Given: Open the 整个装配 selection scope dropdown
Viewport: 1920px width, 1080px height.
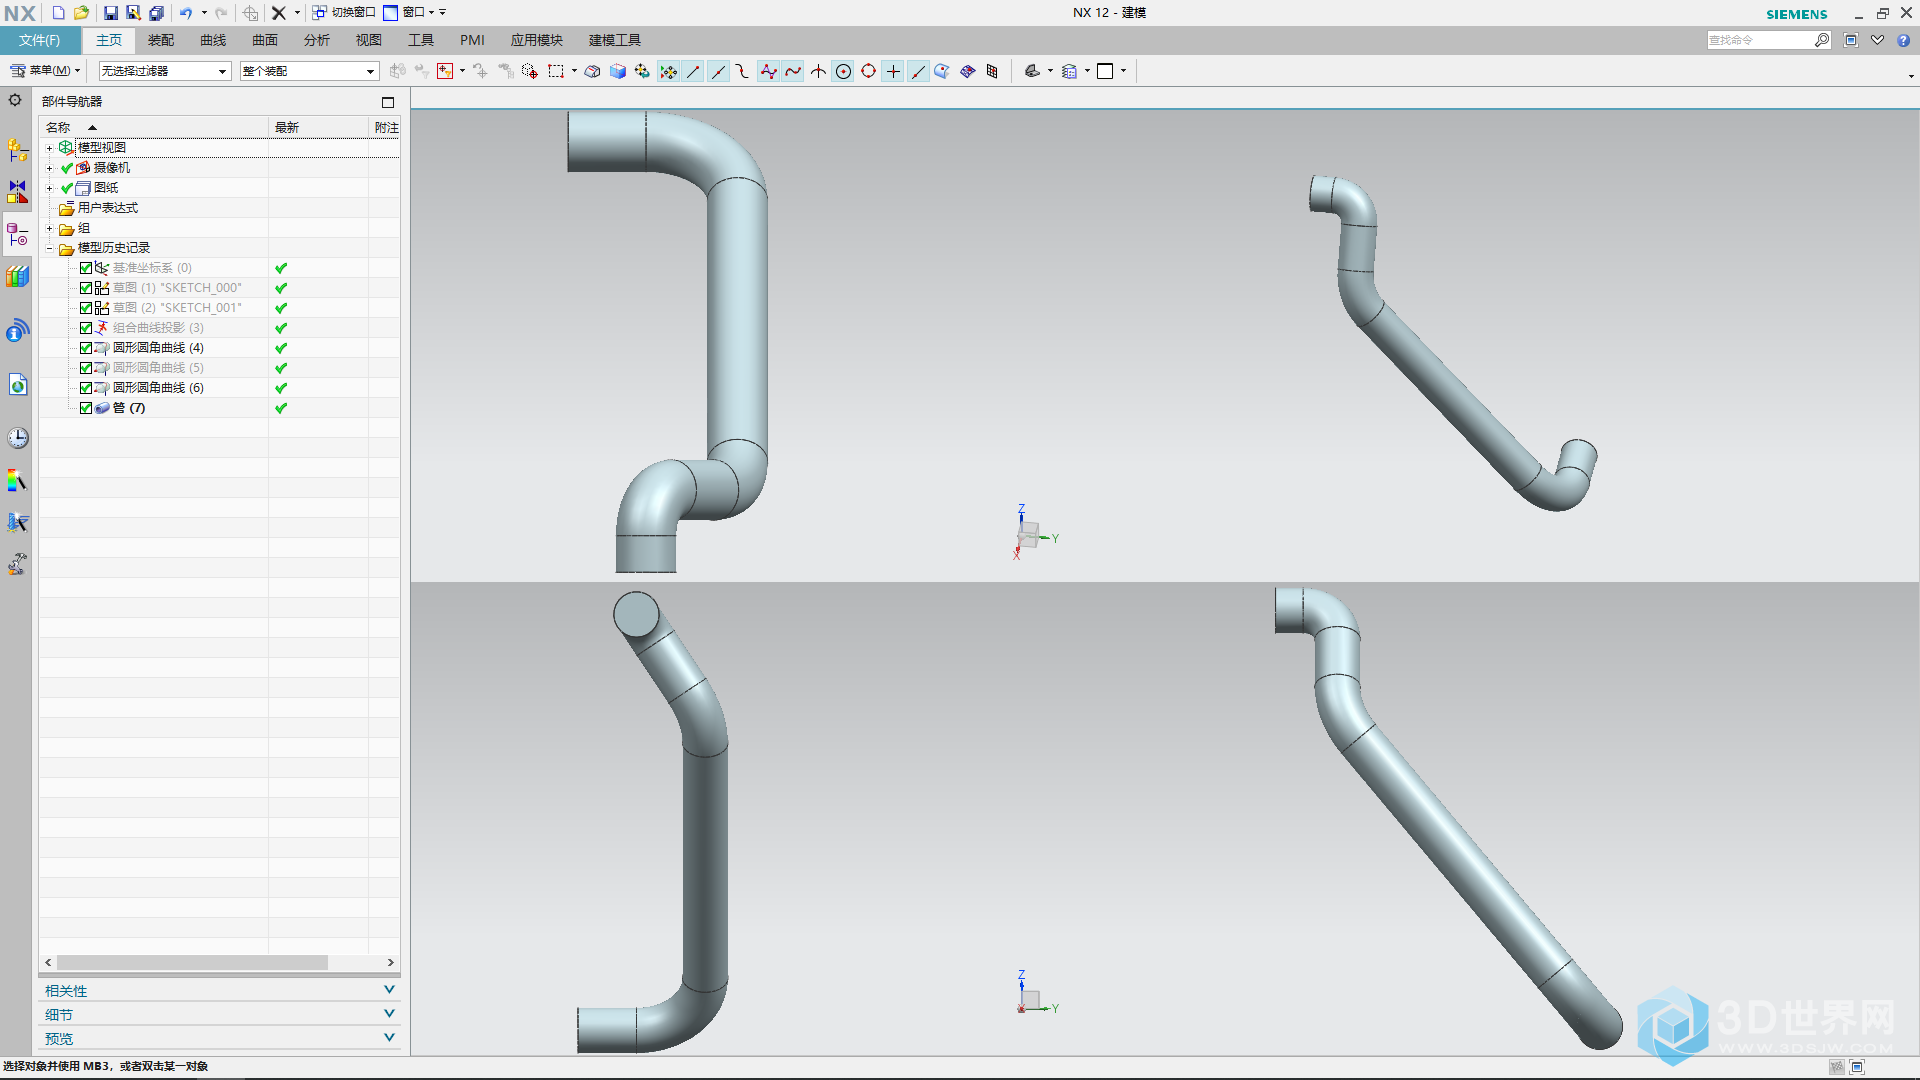Looking at the screenshot, I should click(x=309, y=71).
